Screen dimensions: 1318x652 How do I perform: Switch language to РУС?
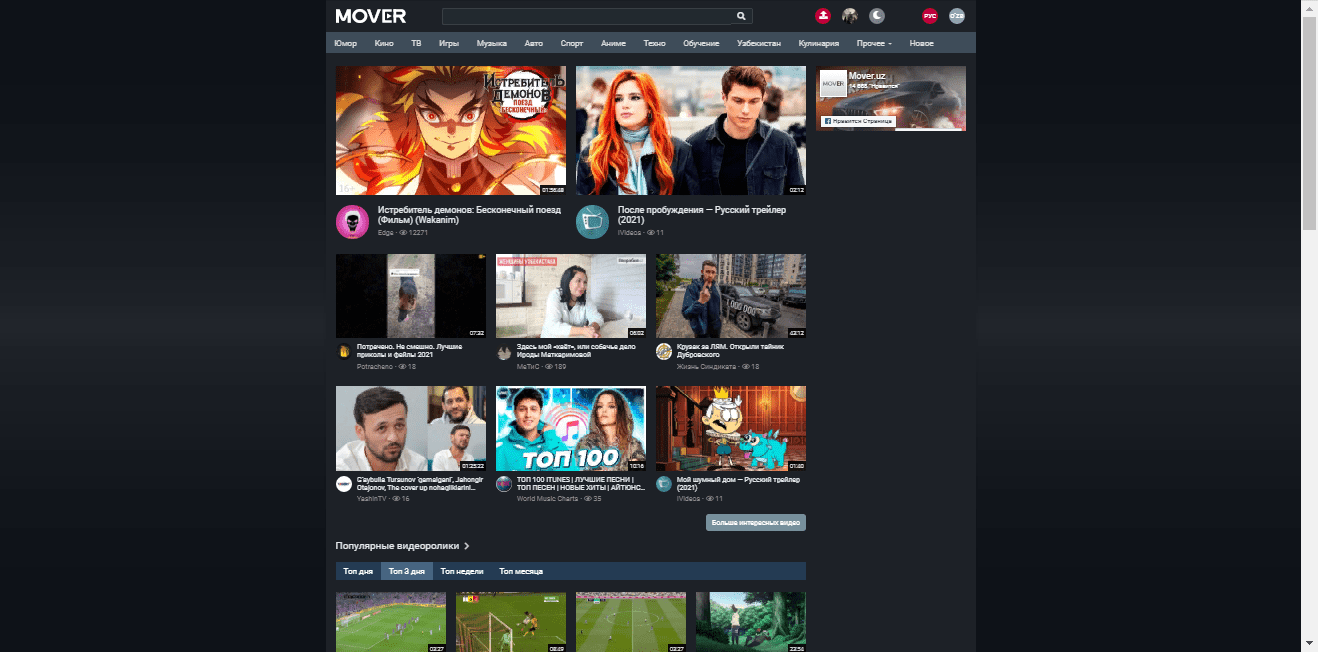[930, 16]
